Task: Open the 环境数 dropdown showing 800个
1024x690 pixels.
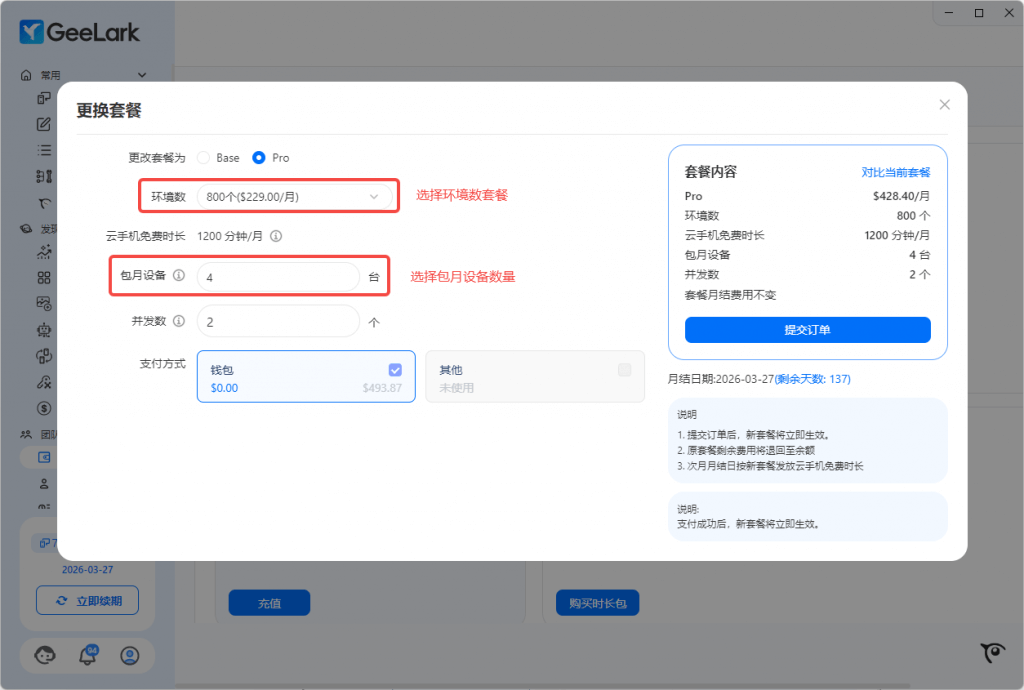Action: click(x=294, y=197)
